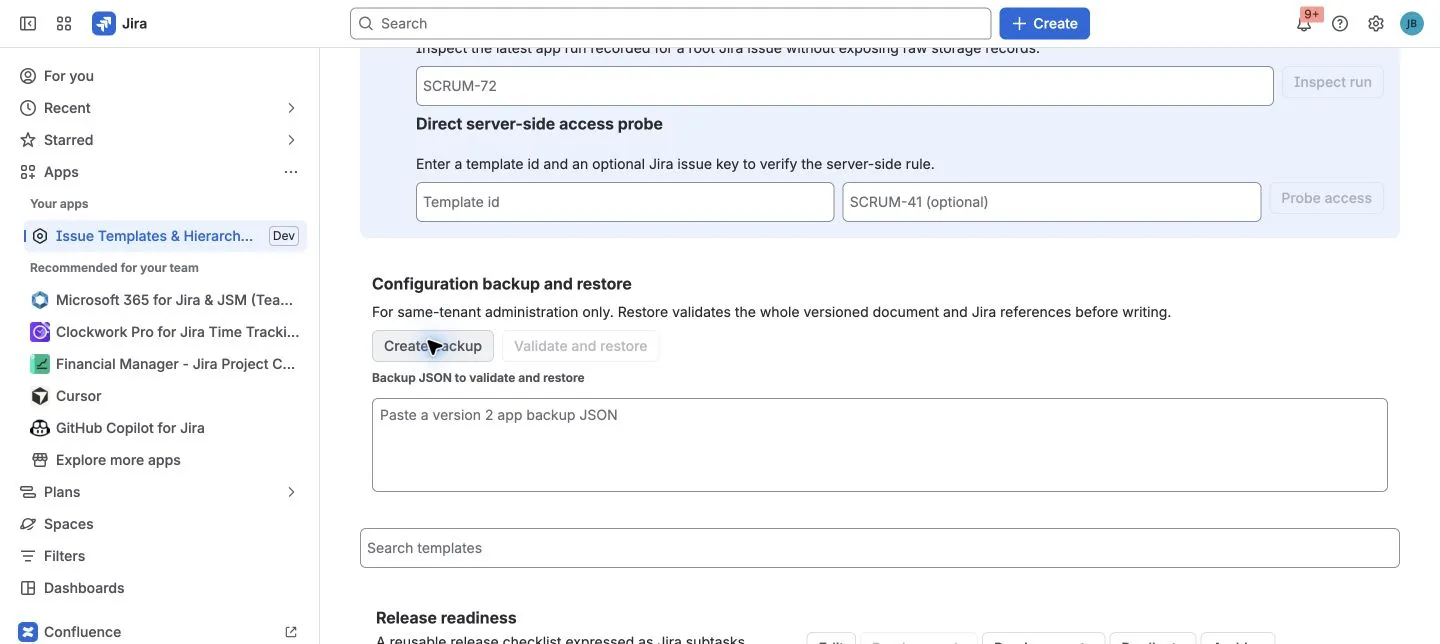
Task: Click the Your apps label
Action: pos(59,204)
